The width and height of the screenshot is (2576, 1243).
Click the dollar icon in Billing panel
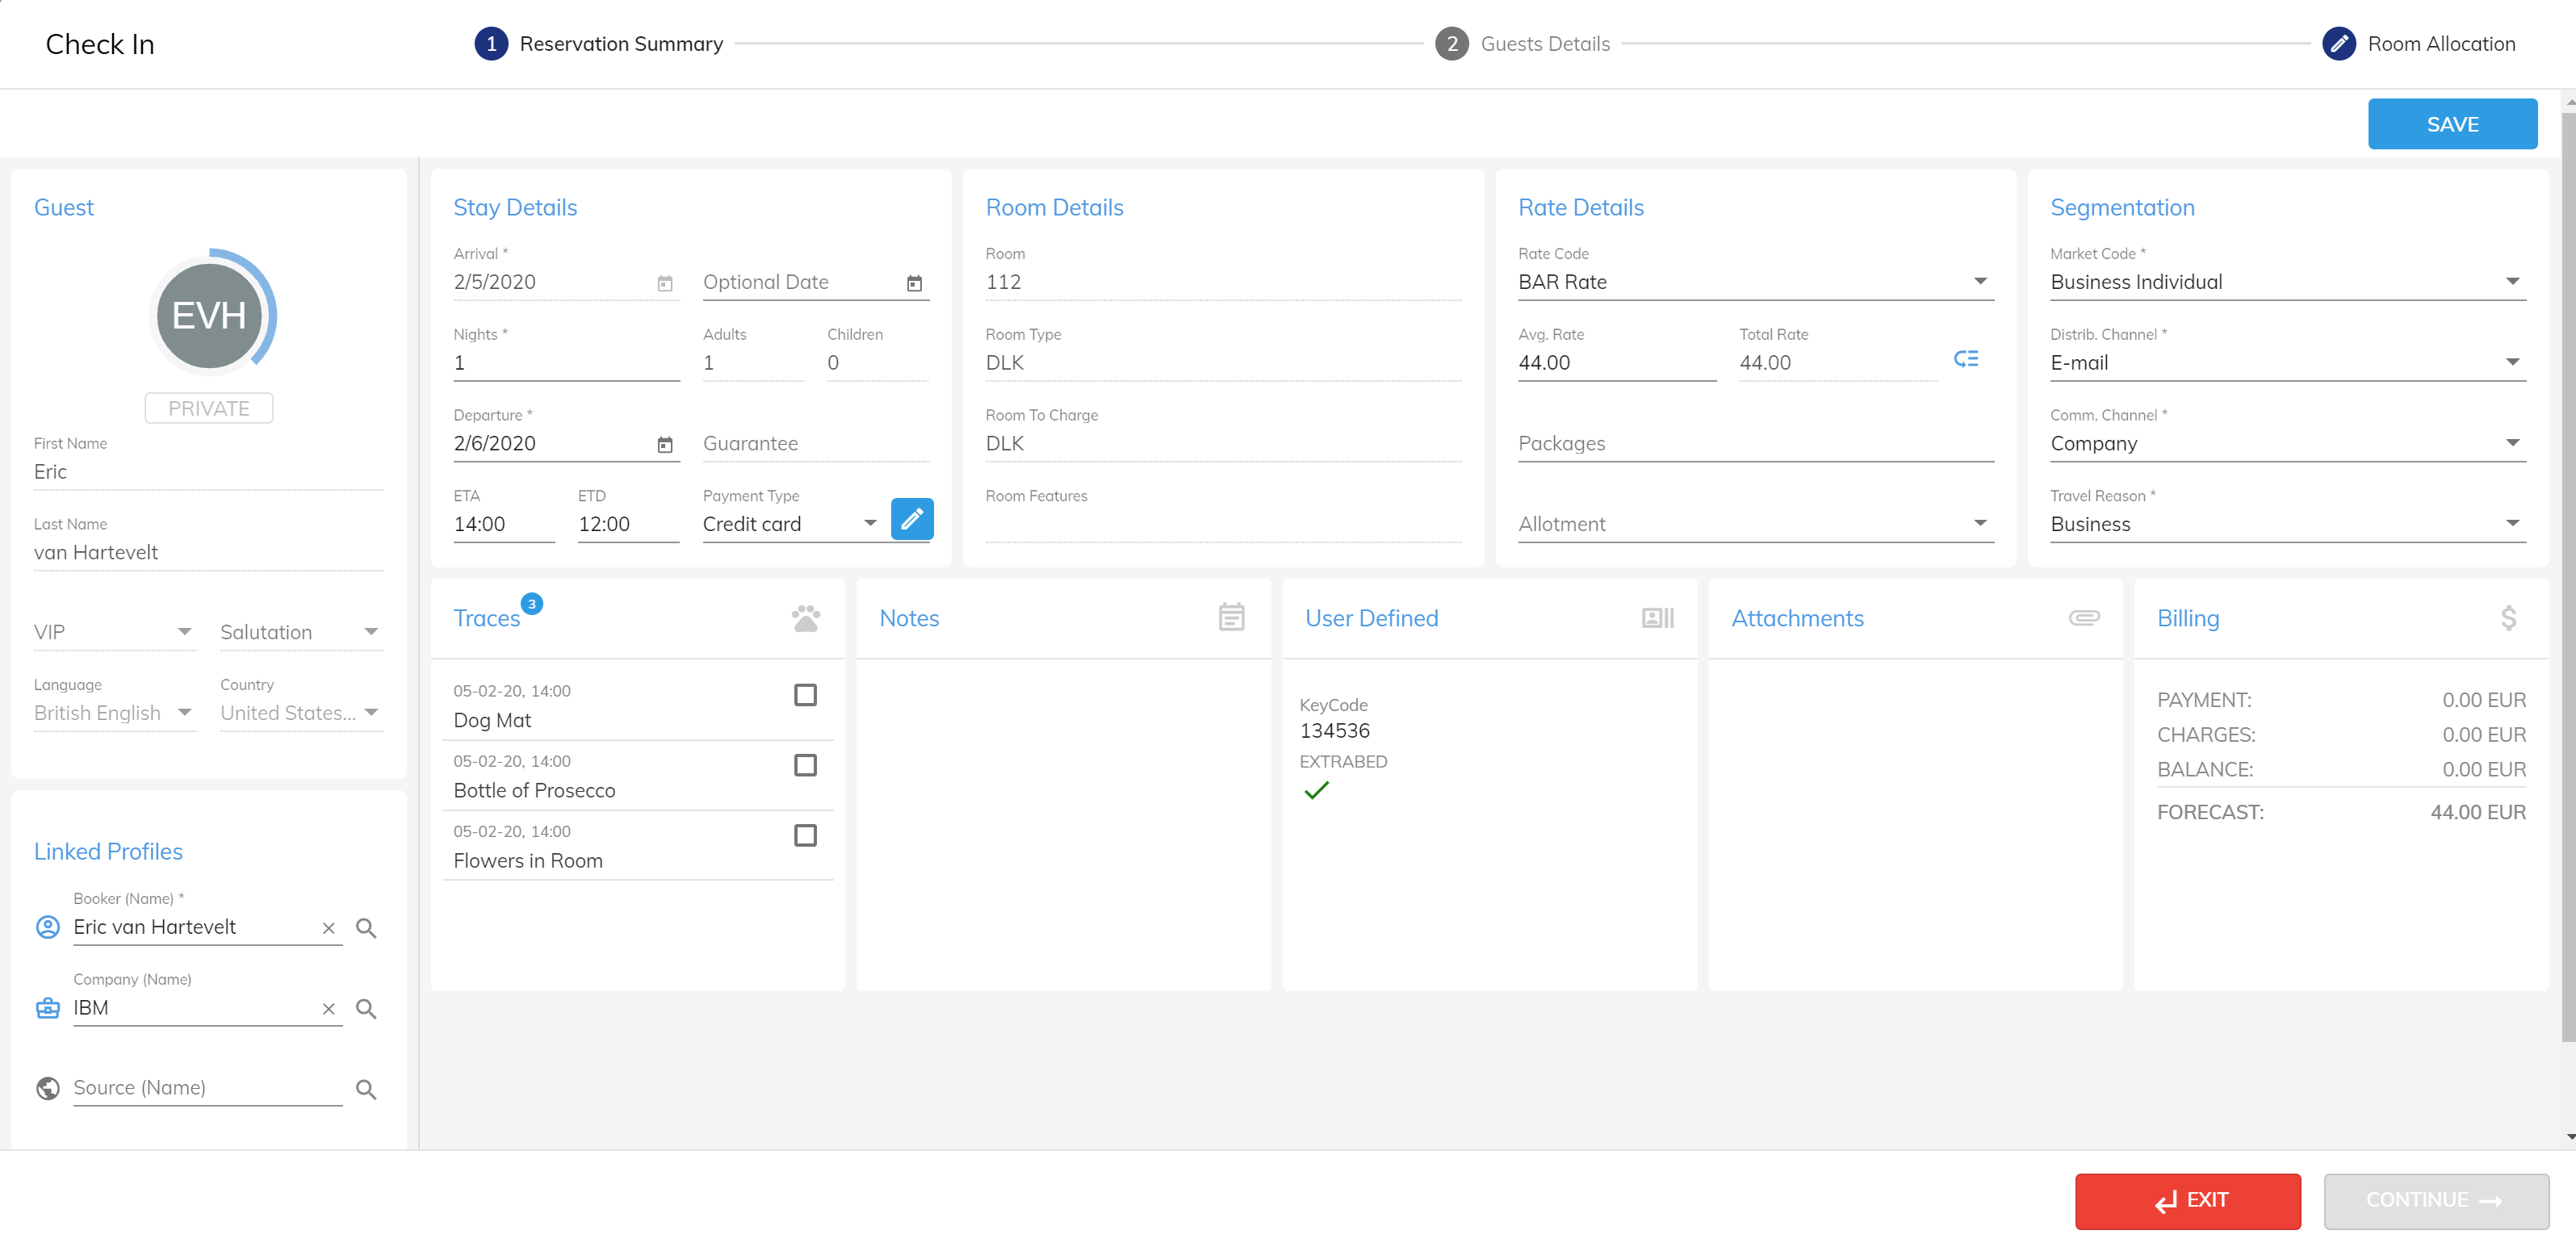point(2508,618)
